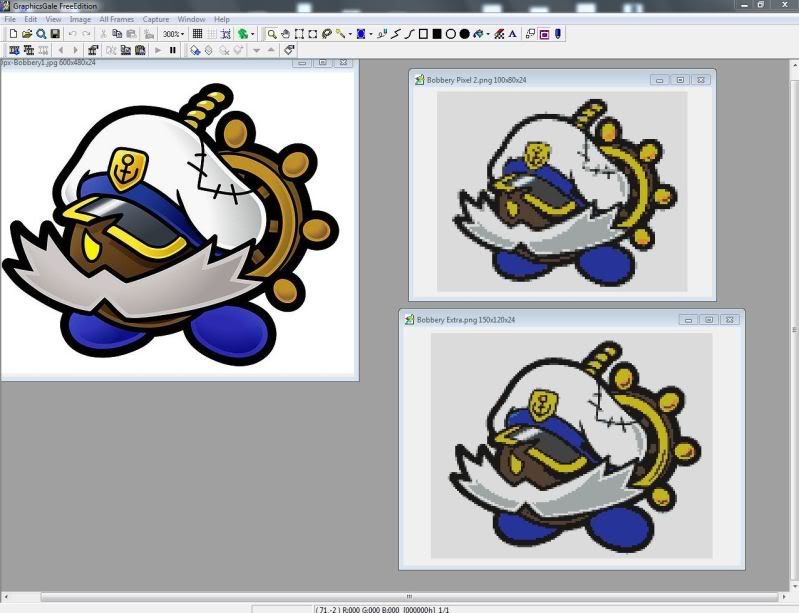Open the Window menu
Viewport: 799px width, 613px height.
191,19
